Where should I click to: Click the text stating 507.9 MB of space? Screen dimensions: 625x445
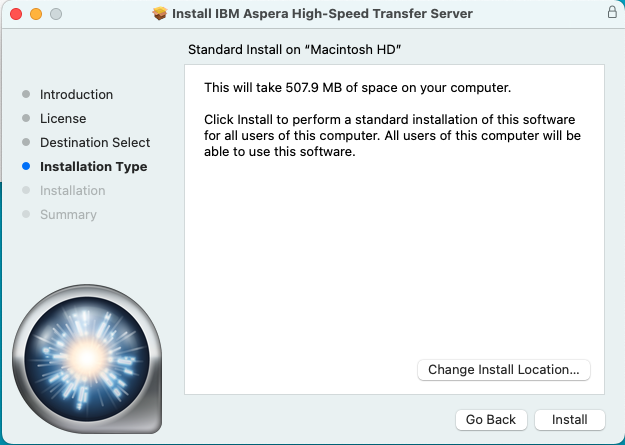pyautogui.click(x=358, y=87)
